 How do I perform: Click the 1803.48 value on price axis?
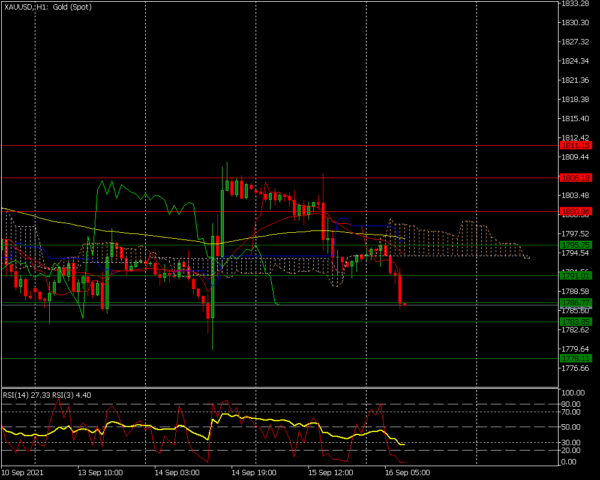[x=575, y=195]
